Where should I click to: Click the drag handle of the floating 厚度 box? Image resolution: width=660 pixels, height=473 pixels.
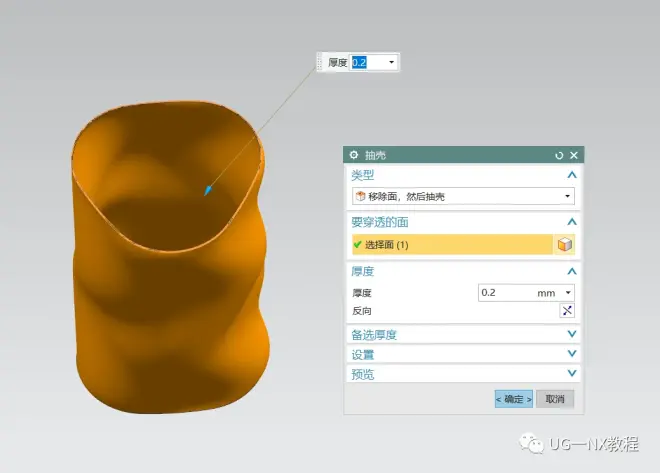click(x=320, y=62)
